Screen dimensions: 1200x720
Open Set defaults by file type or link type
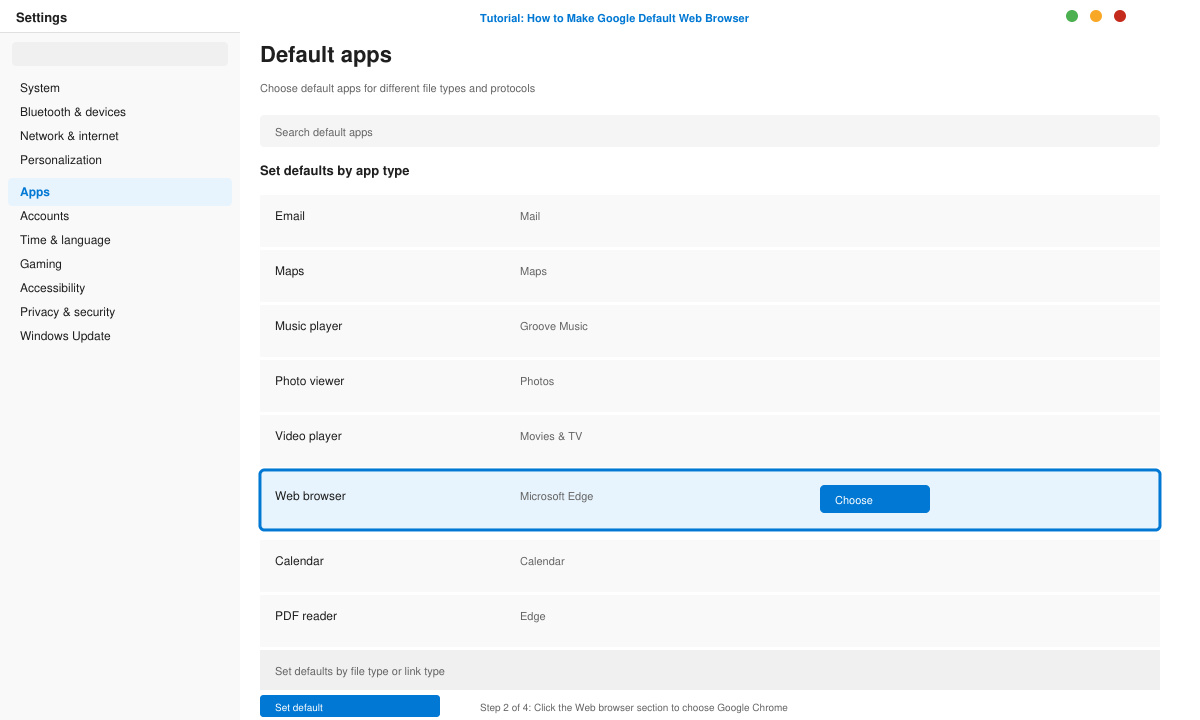[710, 670]
